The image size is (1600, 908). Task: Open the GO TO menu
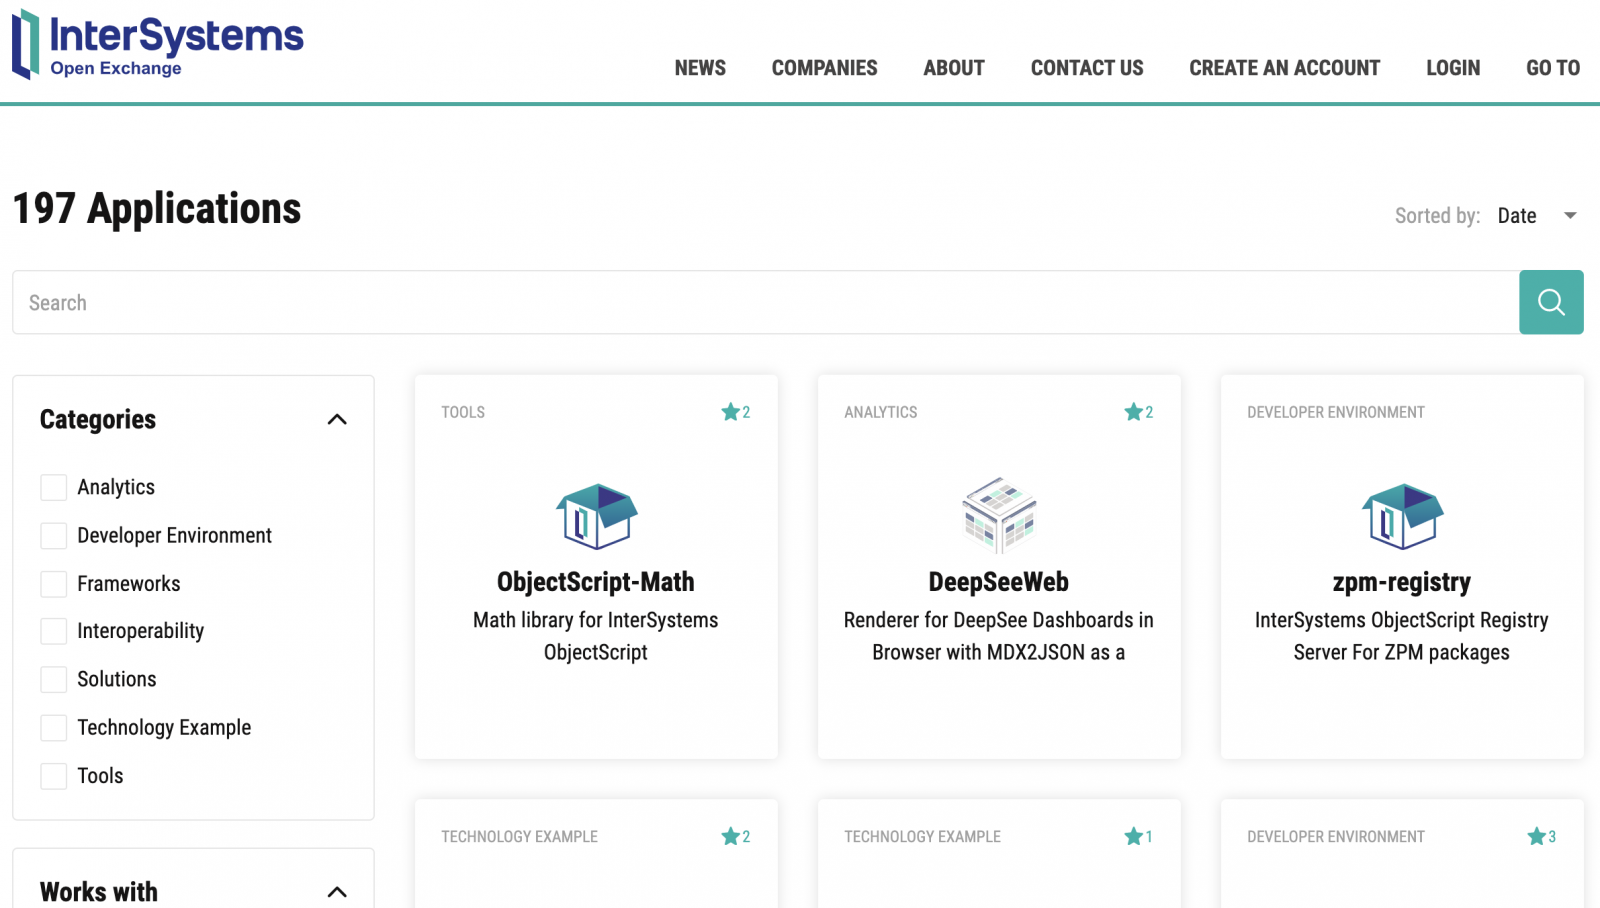click(1553, 68)
